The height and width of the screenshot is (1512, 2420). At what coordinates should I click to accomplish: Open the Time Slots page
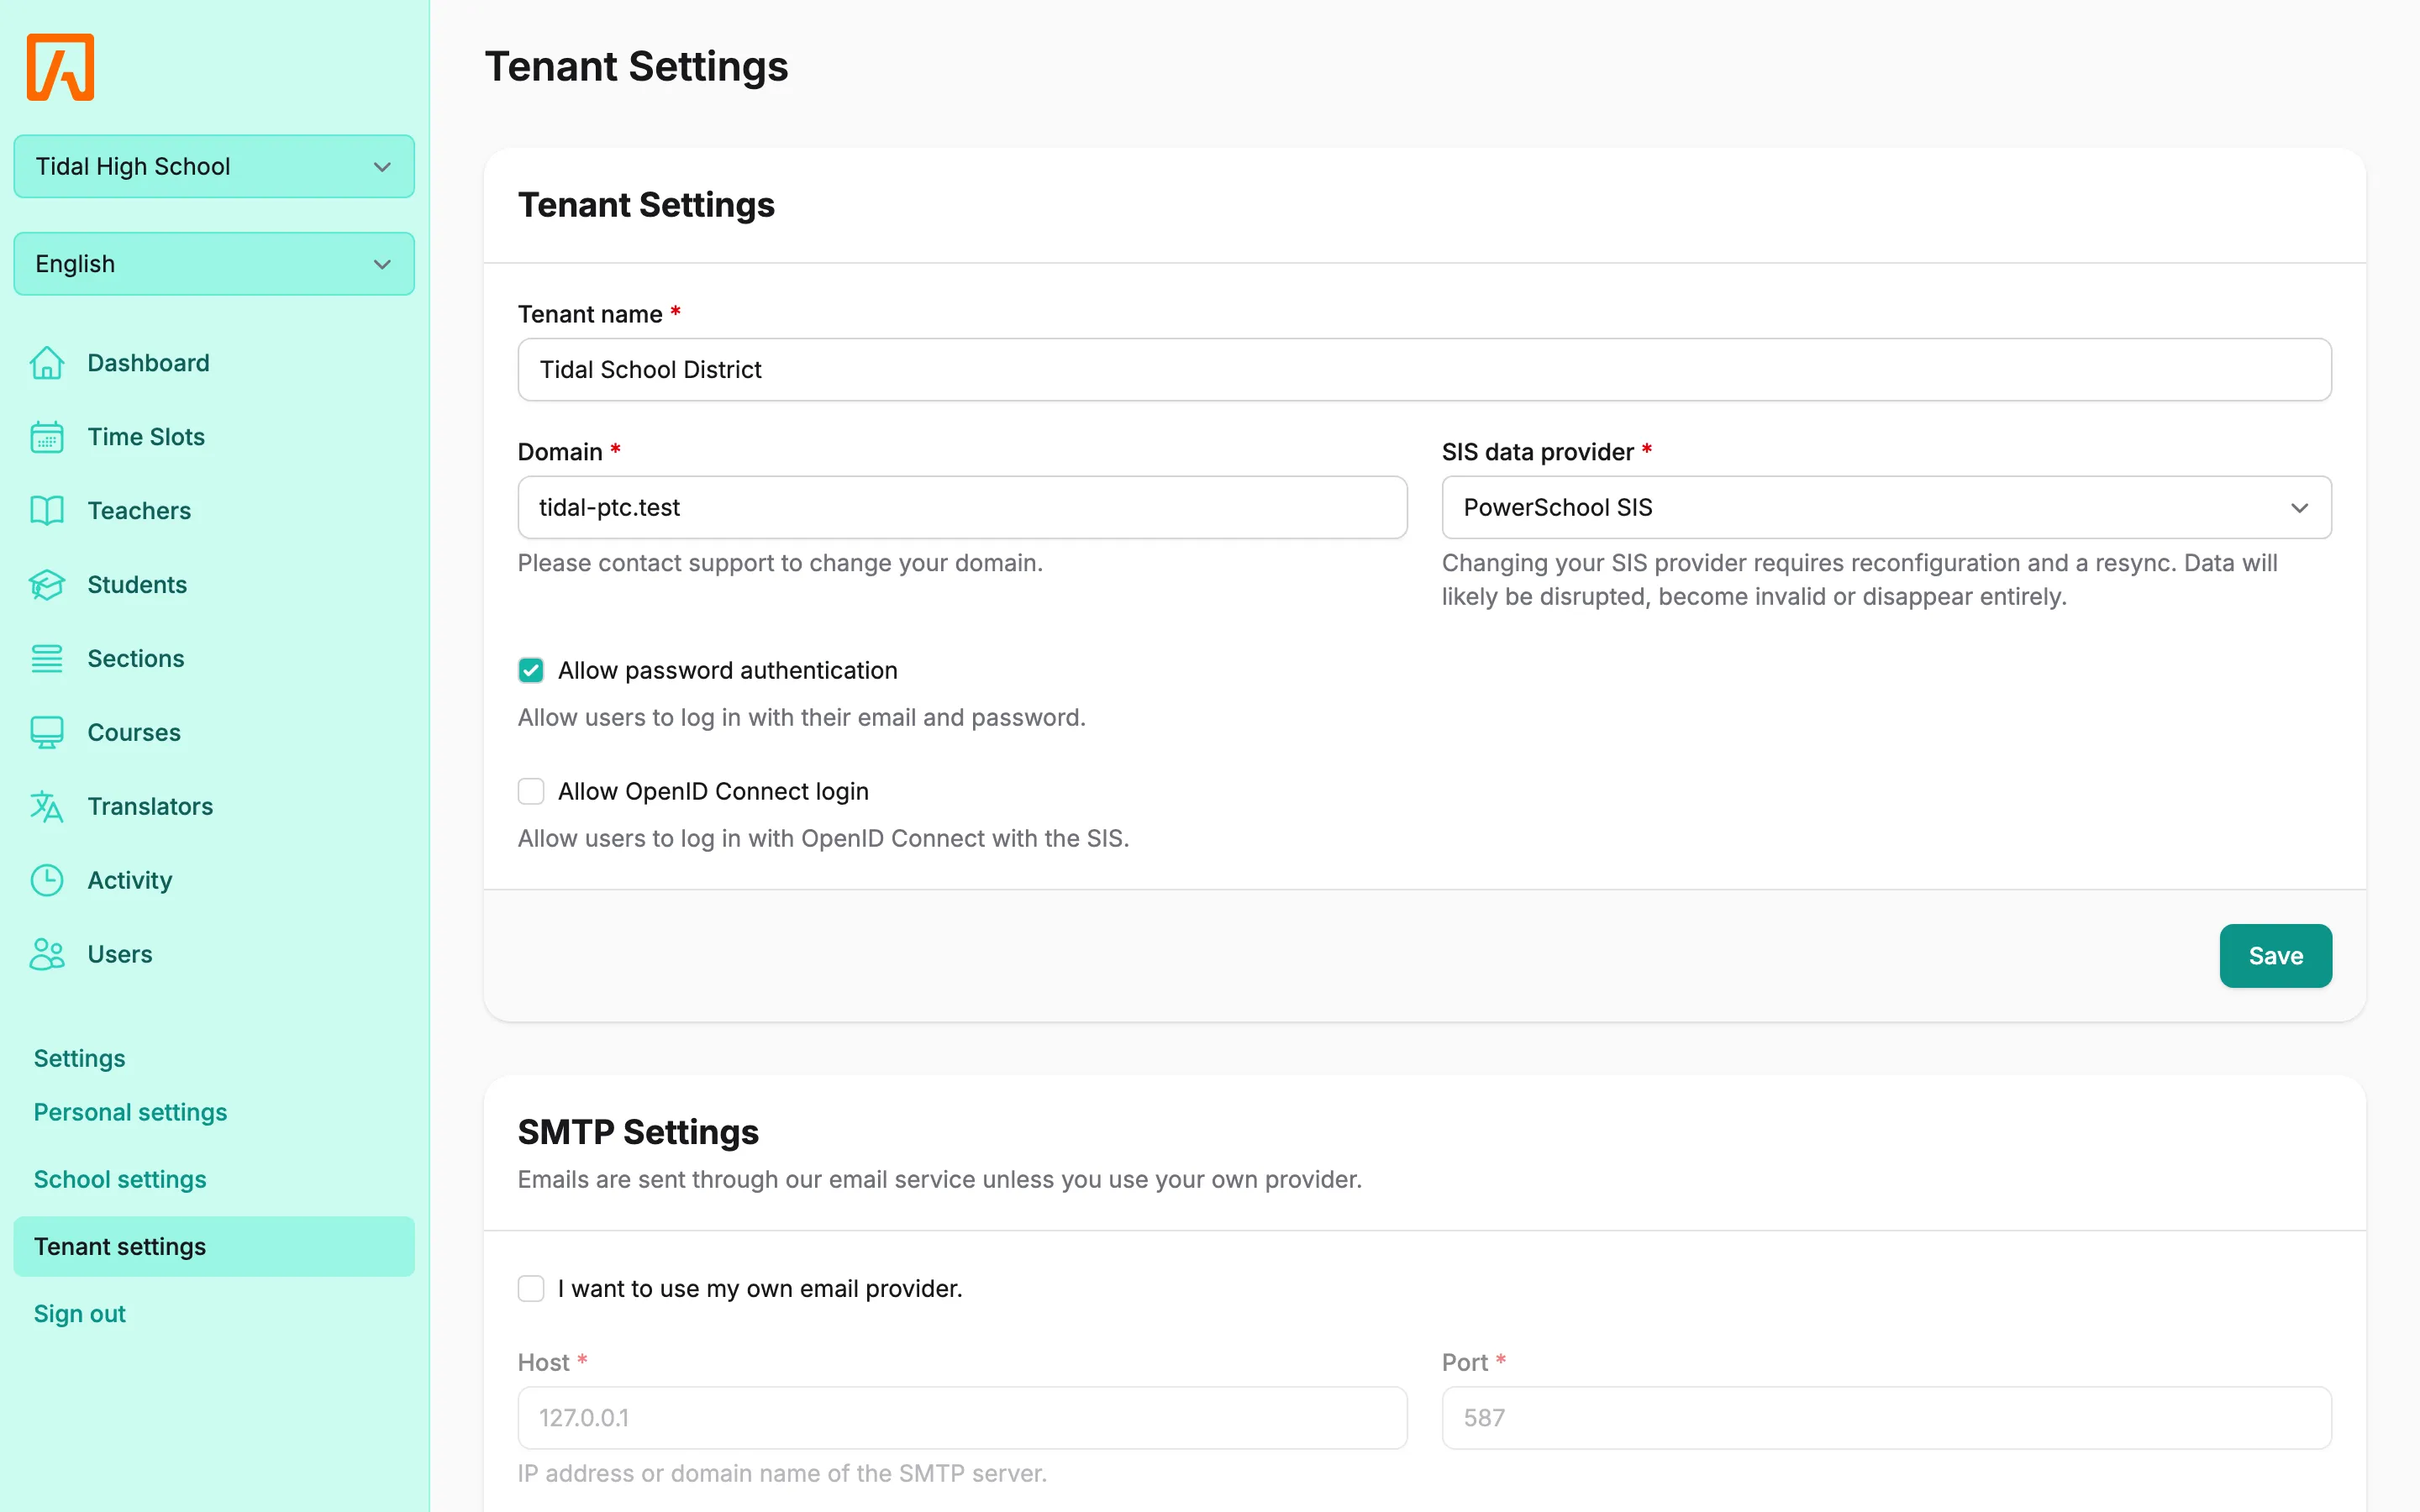click(x=146, y=437)
